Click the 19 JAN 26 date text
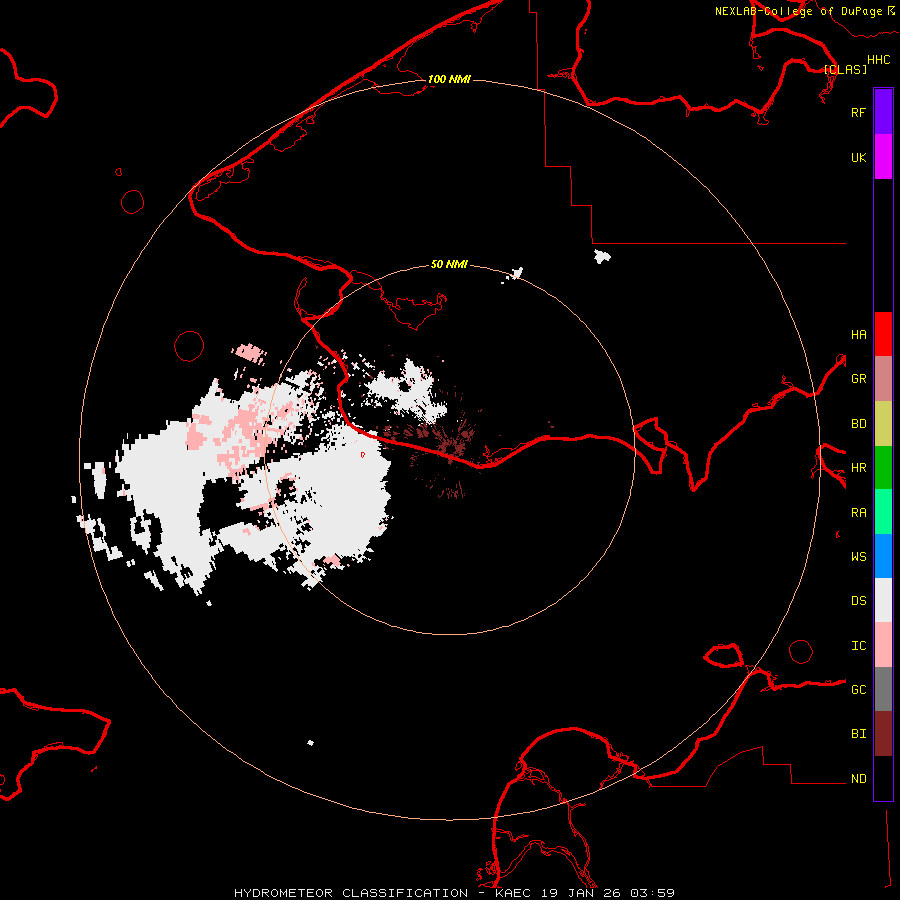Image resolution: width=900 pixels, height=900 pixels. pos(582,893)
